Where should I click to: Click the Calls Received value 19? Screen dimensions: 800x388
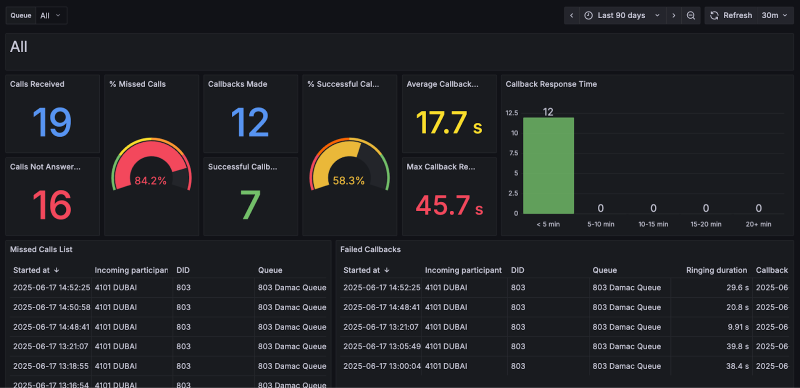(52, 123)
